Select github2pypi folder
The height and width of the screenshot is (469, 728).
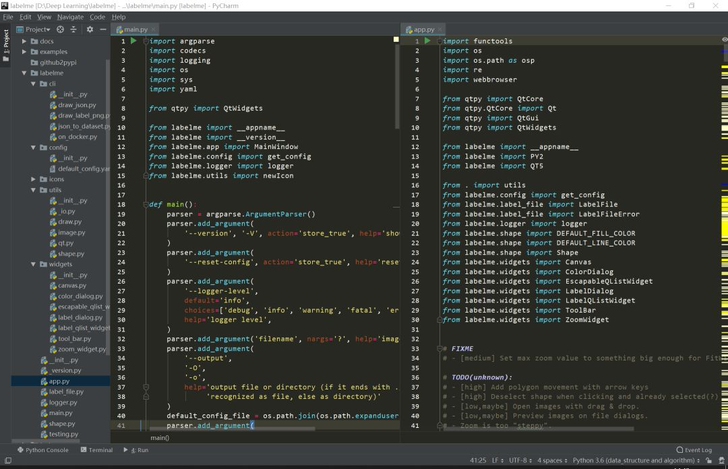tap(53, 62)
